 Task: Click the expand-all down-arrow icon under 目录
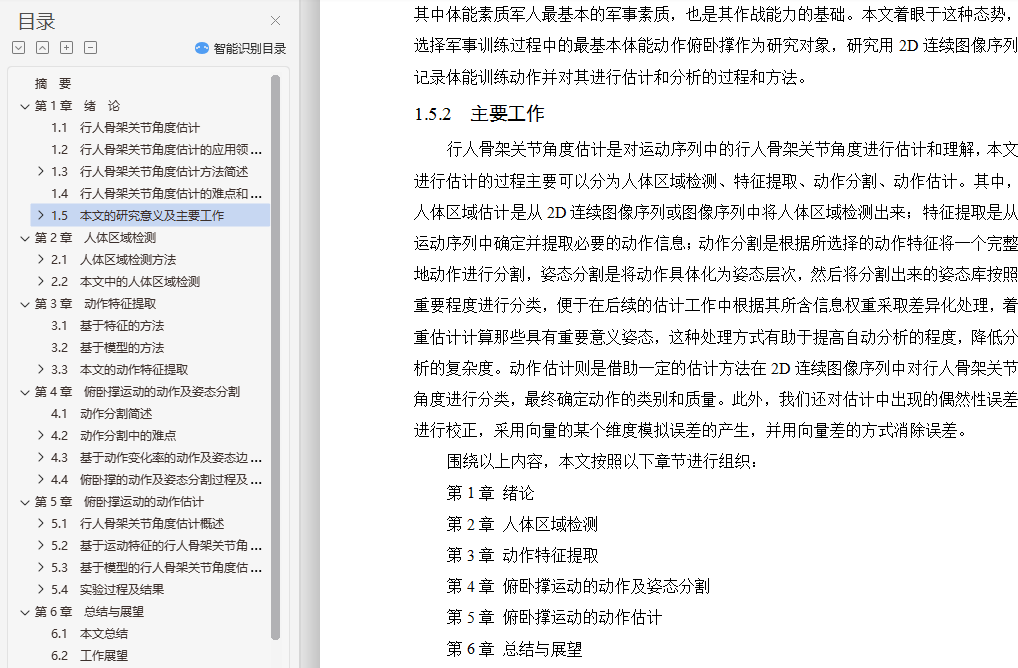[19, 47]
